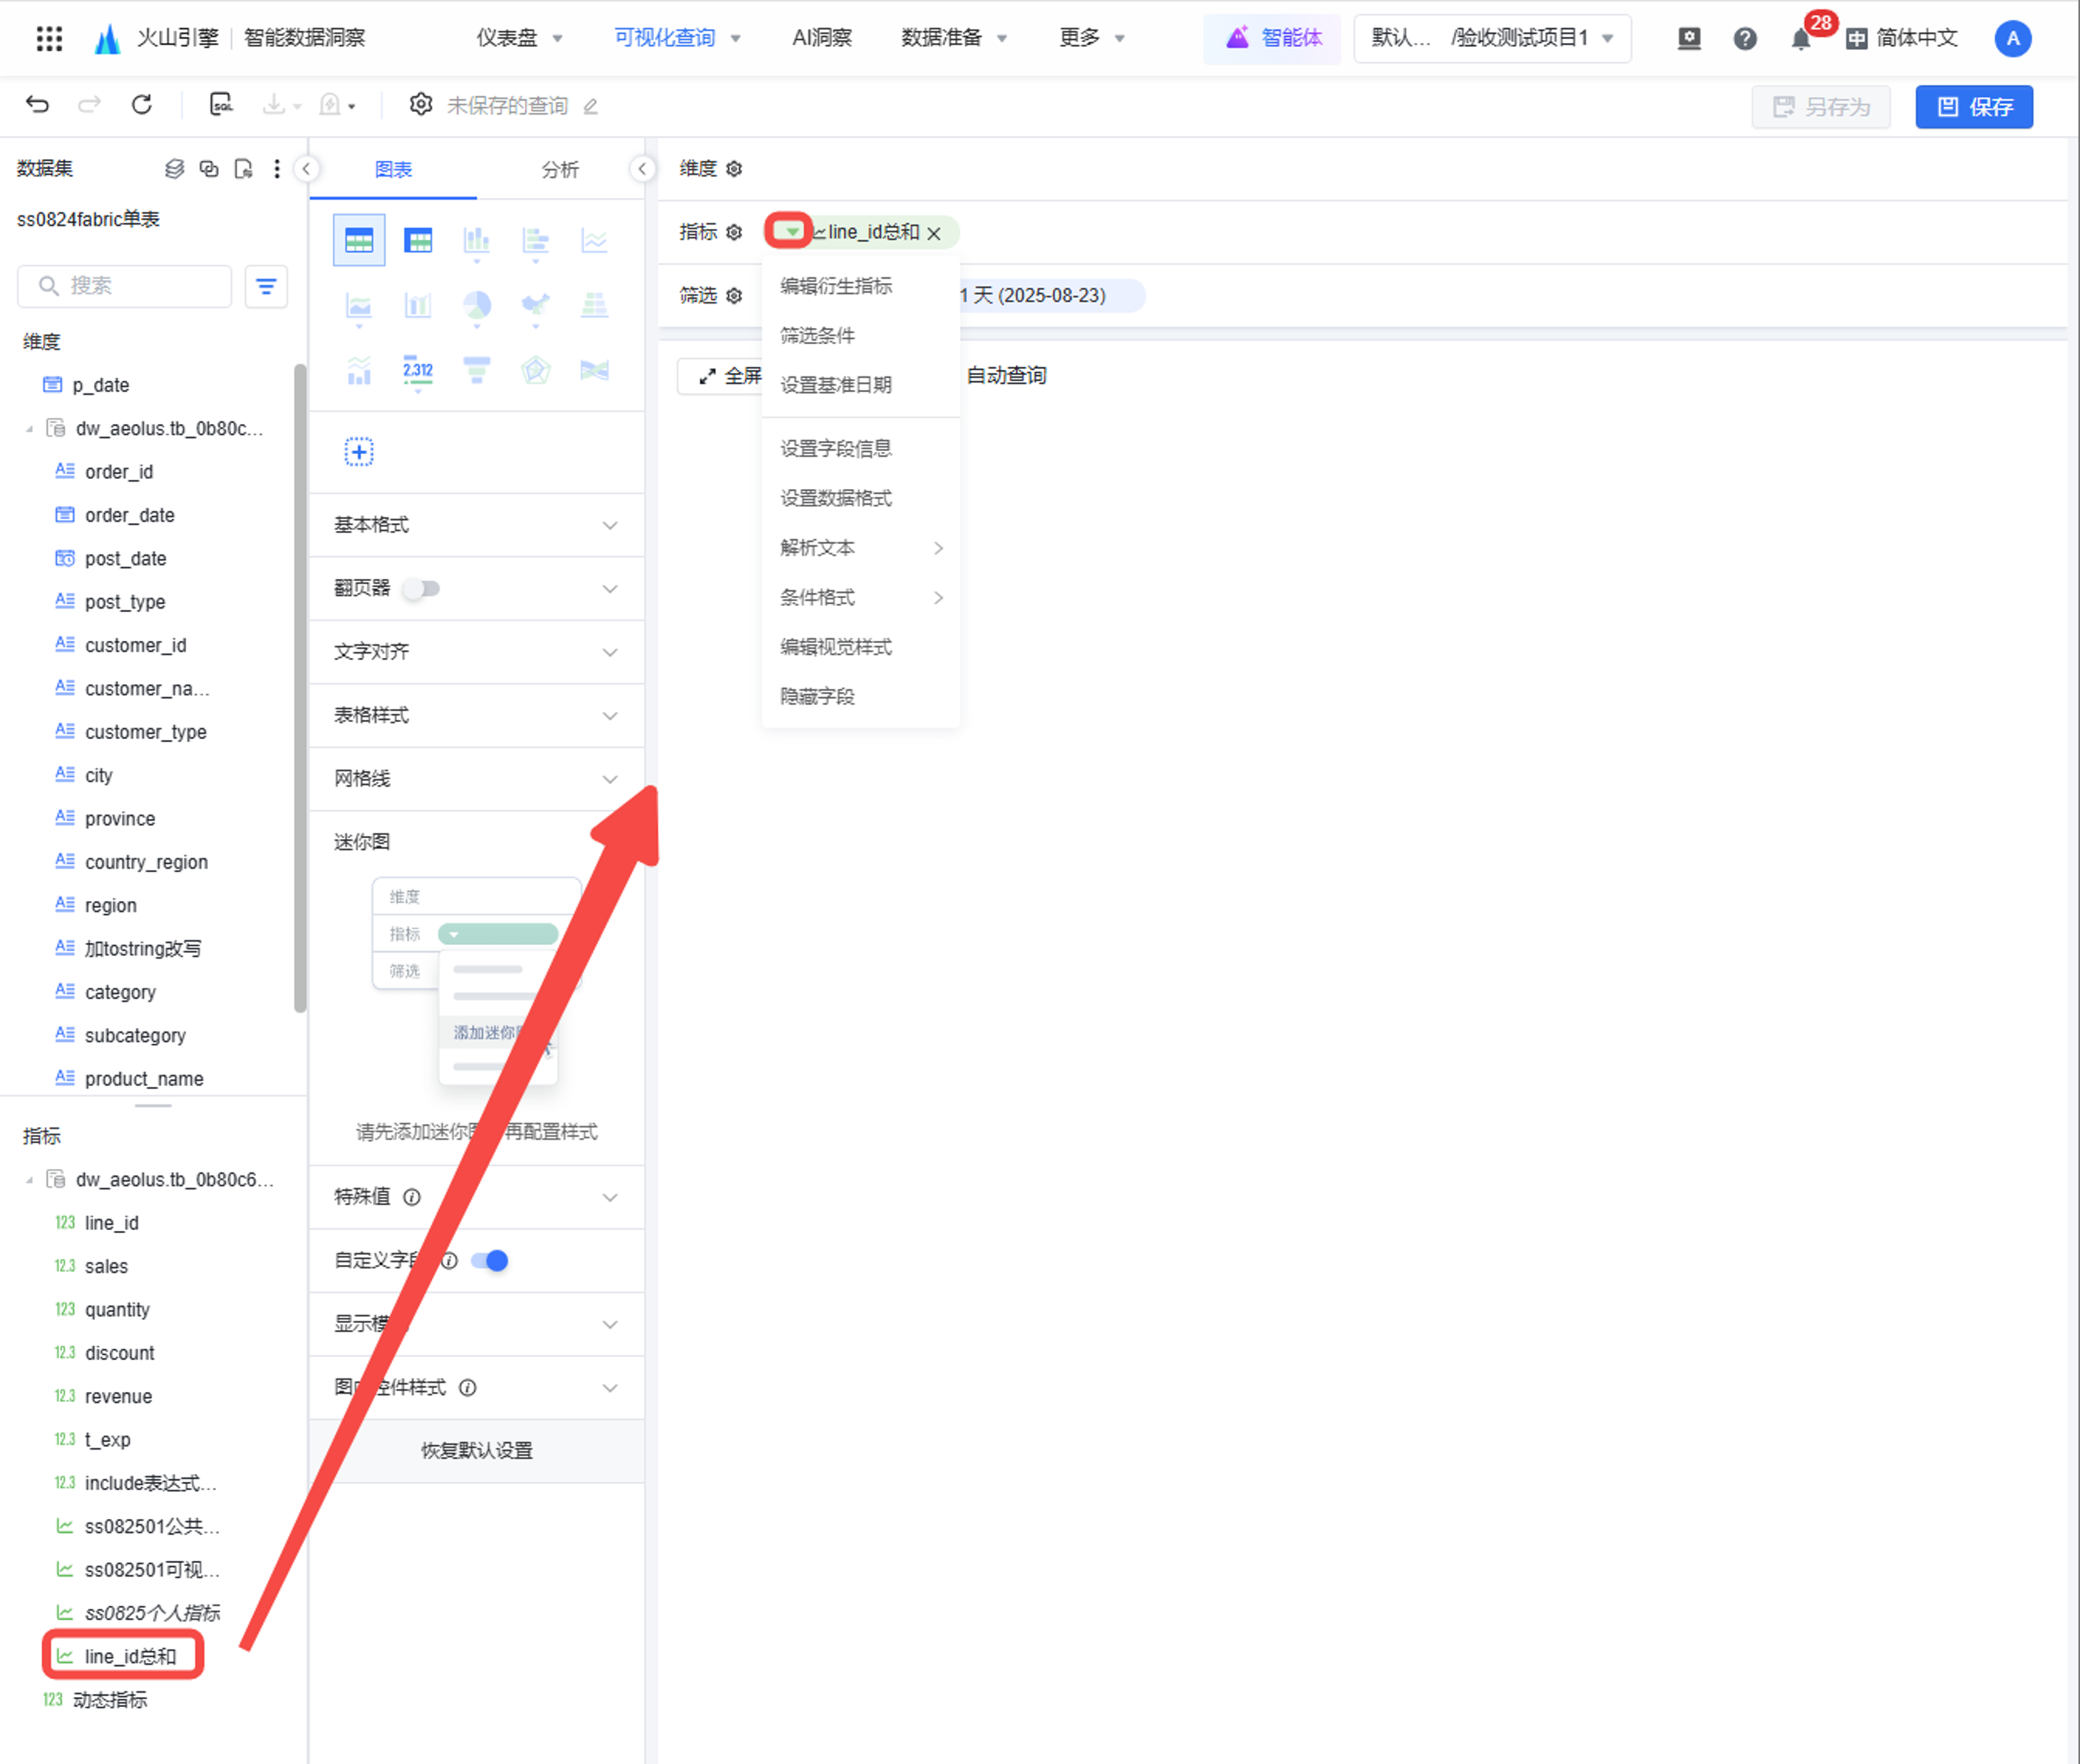2080x1764 pixels.
Task: Select the pie chart type icon
Action: click(477, 305)
